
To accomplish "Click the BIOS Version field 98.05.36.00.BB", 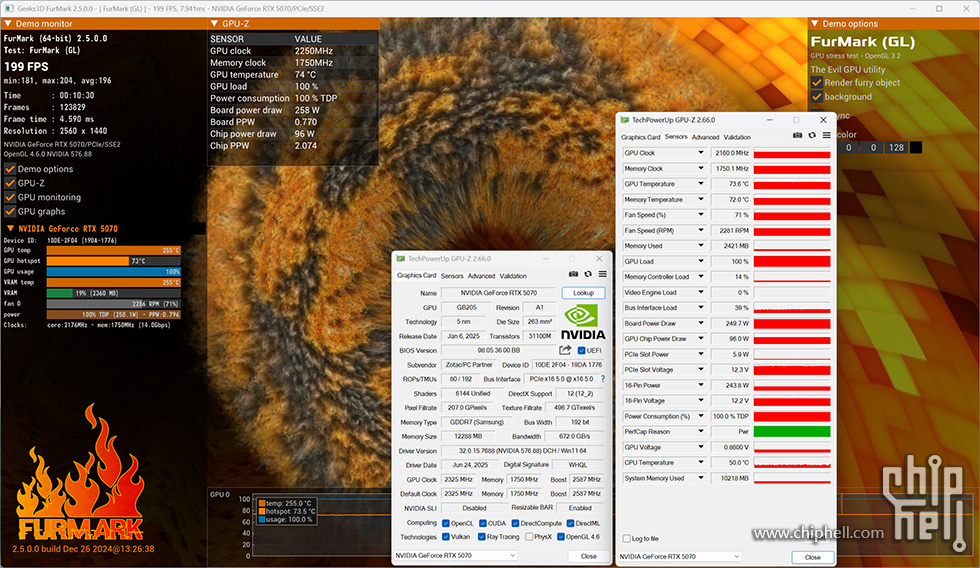I will pos(498,351).
